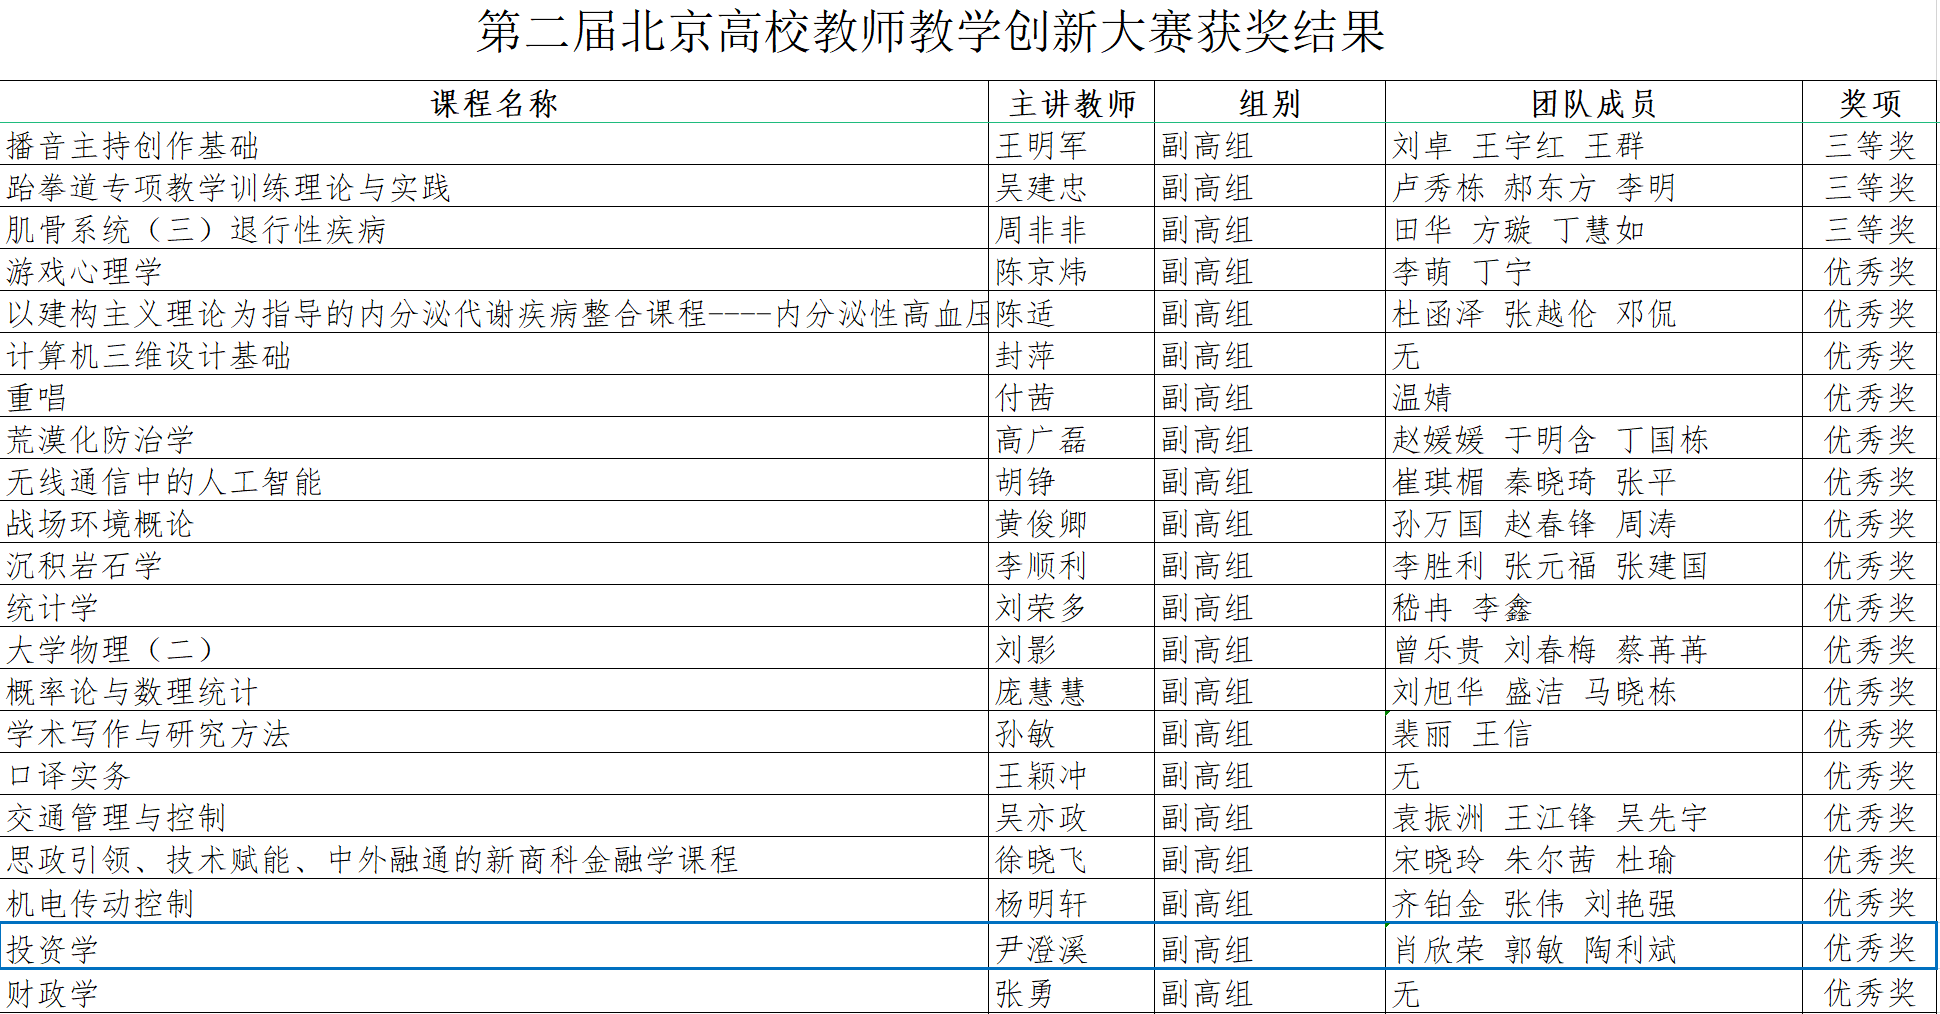The image size is (1940, 1014).
Task: Click the 主讲教师 column header
Action: point(1071,103)
